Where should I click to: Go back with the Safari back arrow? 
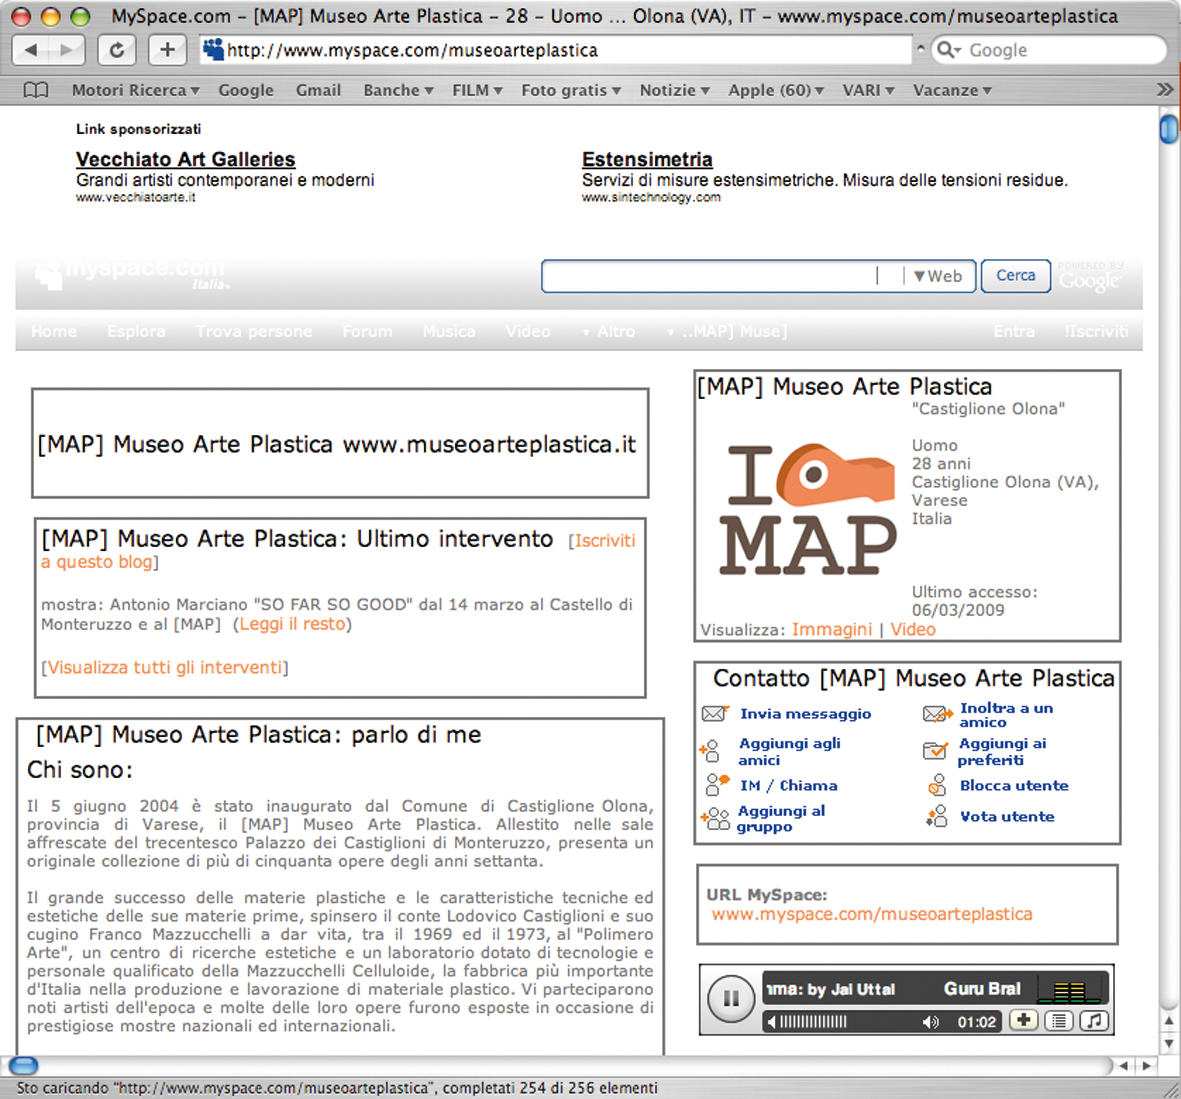pyautogui.click(x=31, y=50)
